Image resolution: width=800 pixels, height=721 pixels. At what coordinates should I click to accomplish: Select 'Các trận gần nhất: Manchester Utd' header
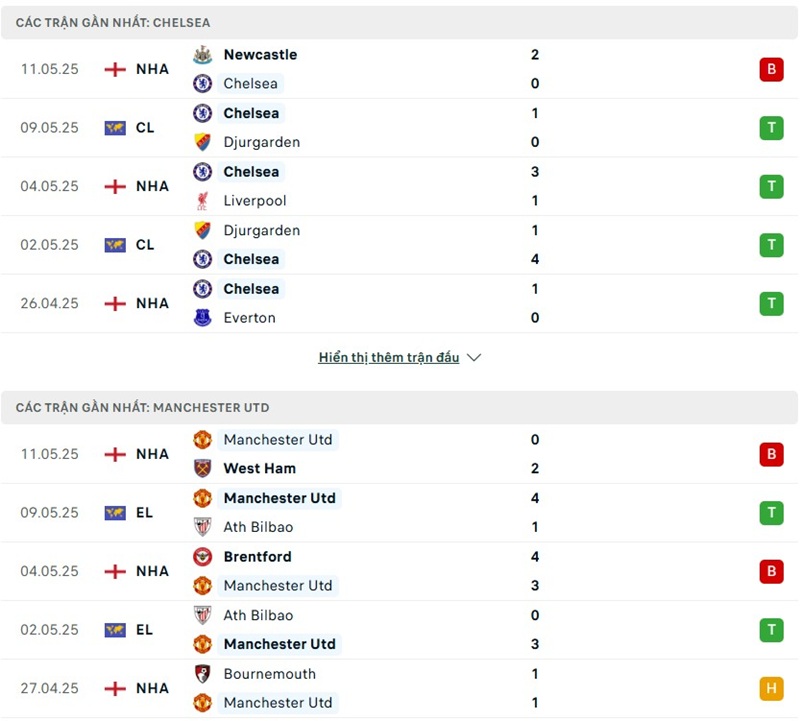coord(142,408)
